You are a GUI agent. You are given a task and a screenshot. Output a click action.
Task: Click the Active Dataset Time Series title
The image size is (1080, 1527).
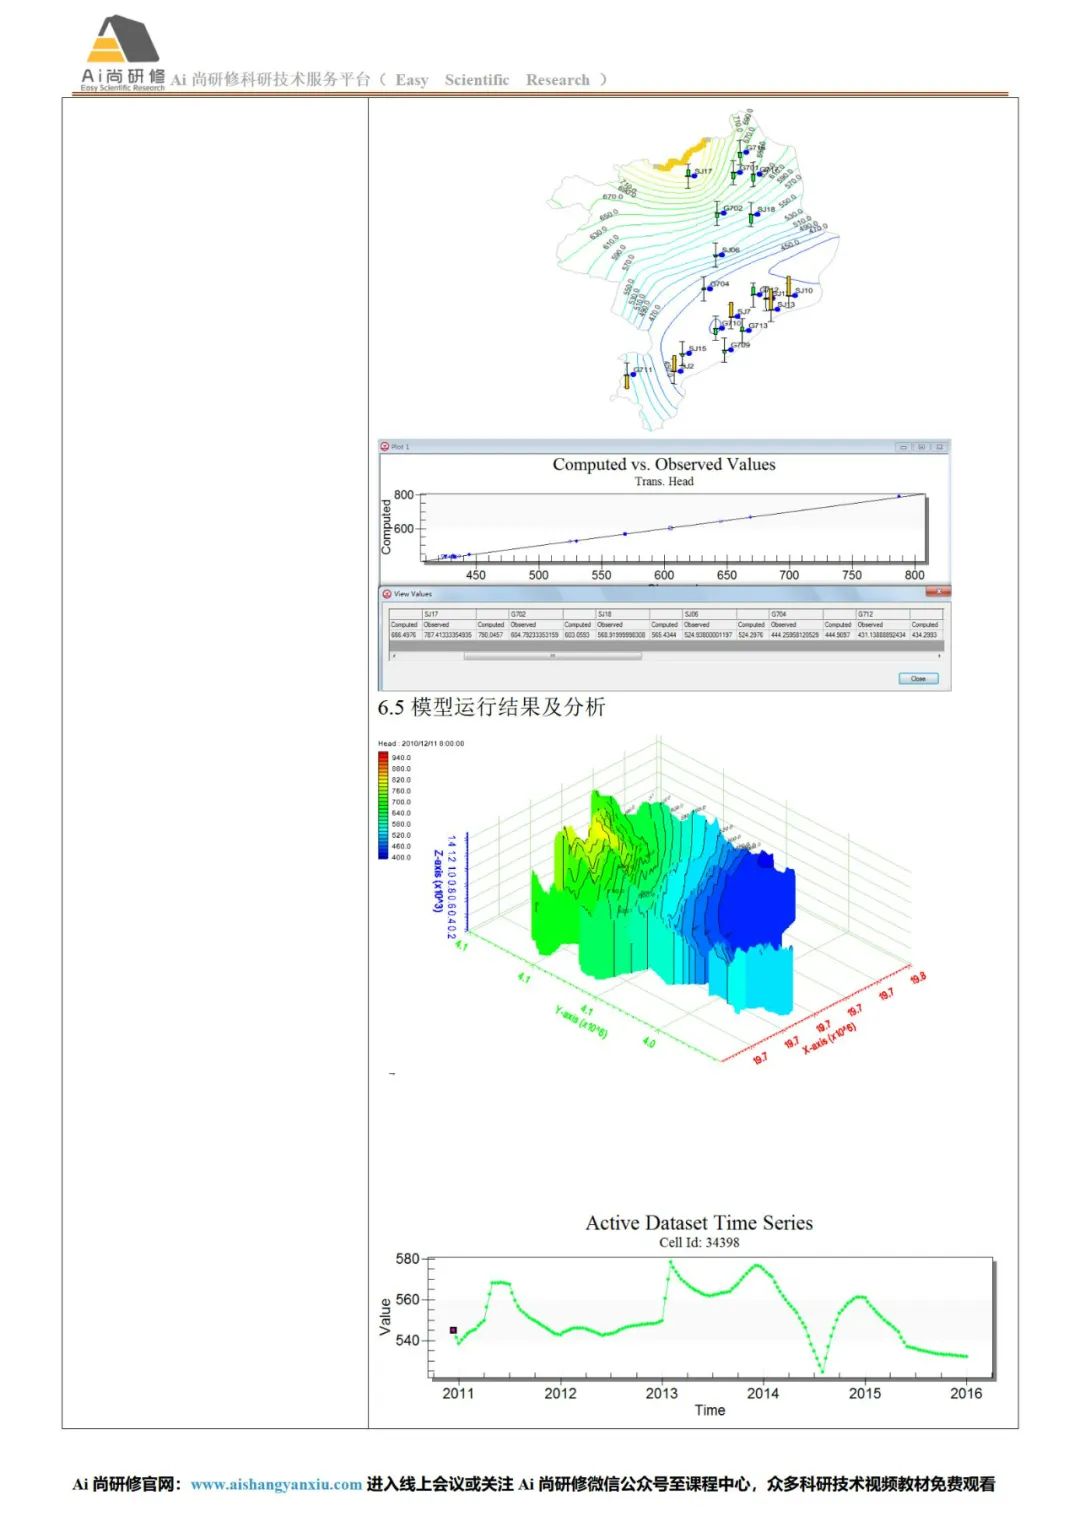699,1222
